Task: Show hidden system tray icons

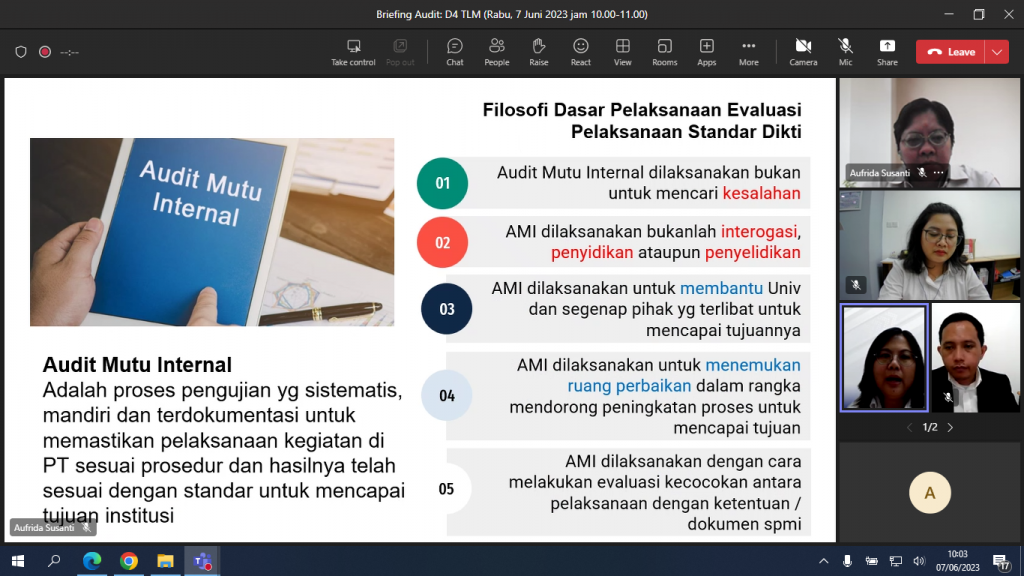Action: (824, 561)
